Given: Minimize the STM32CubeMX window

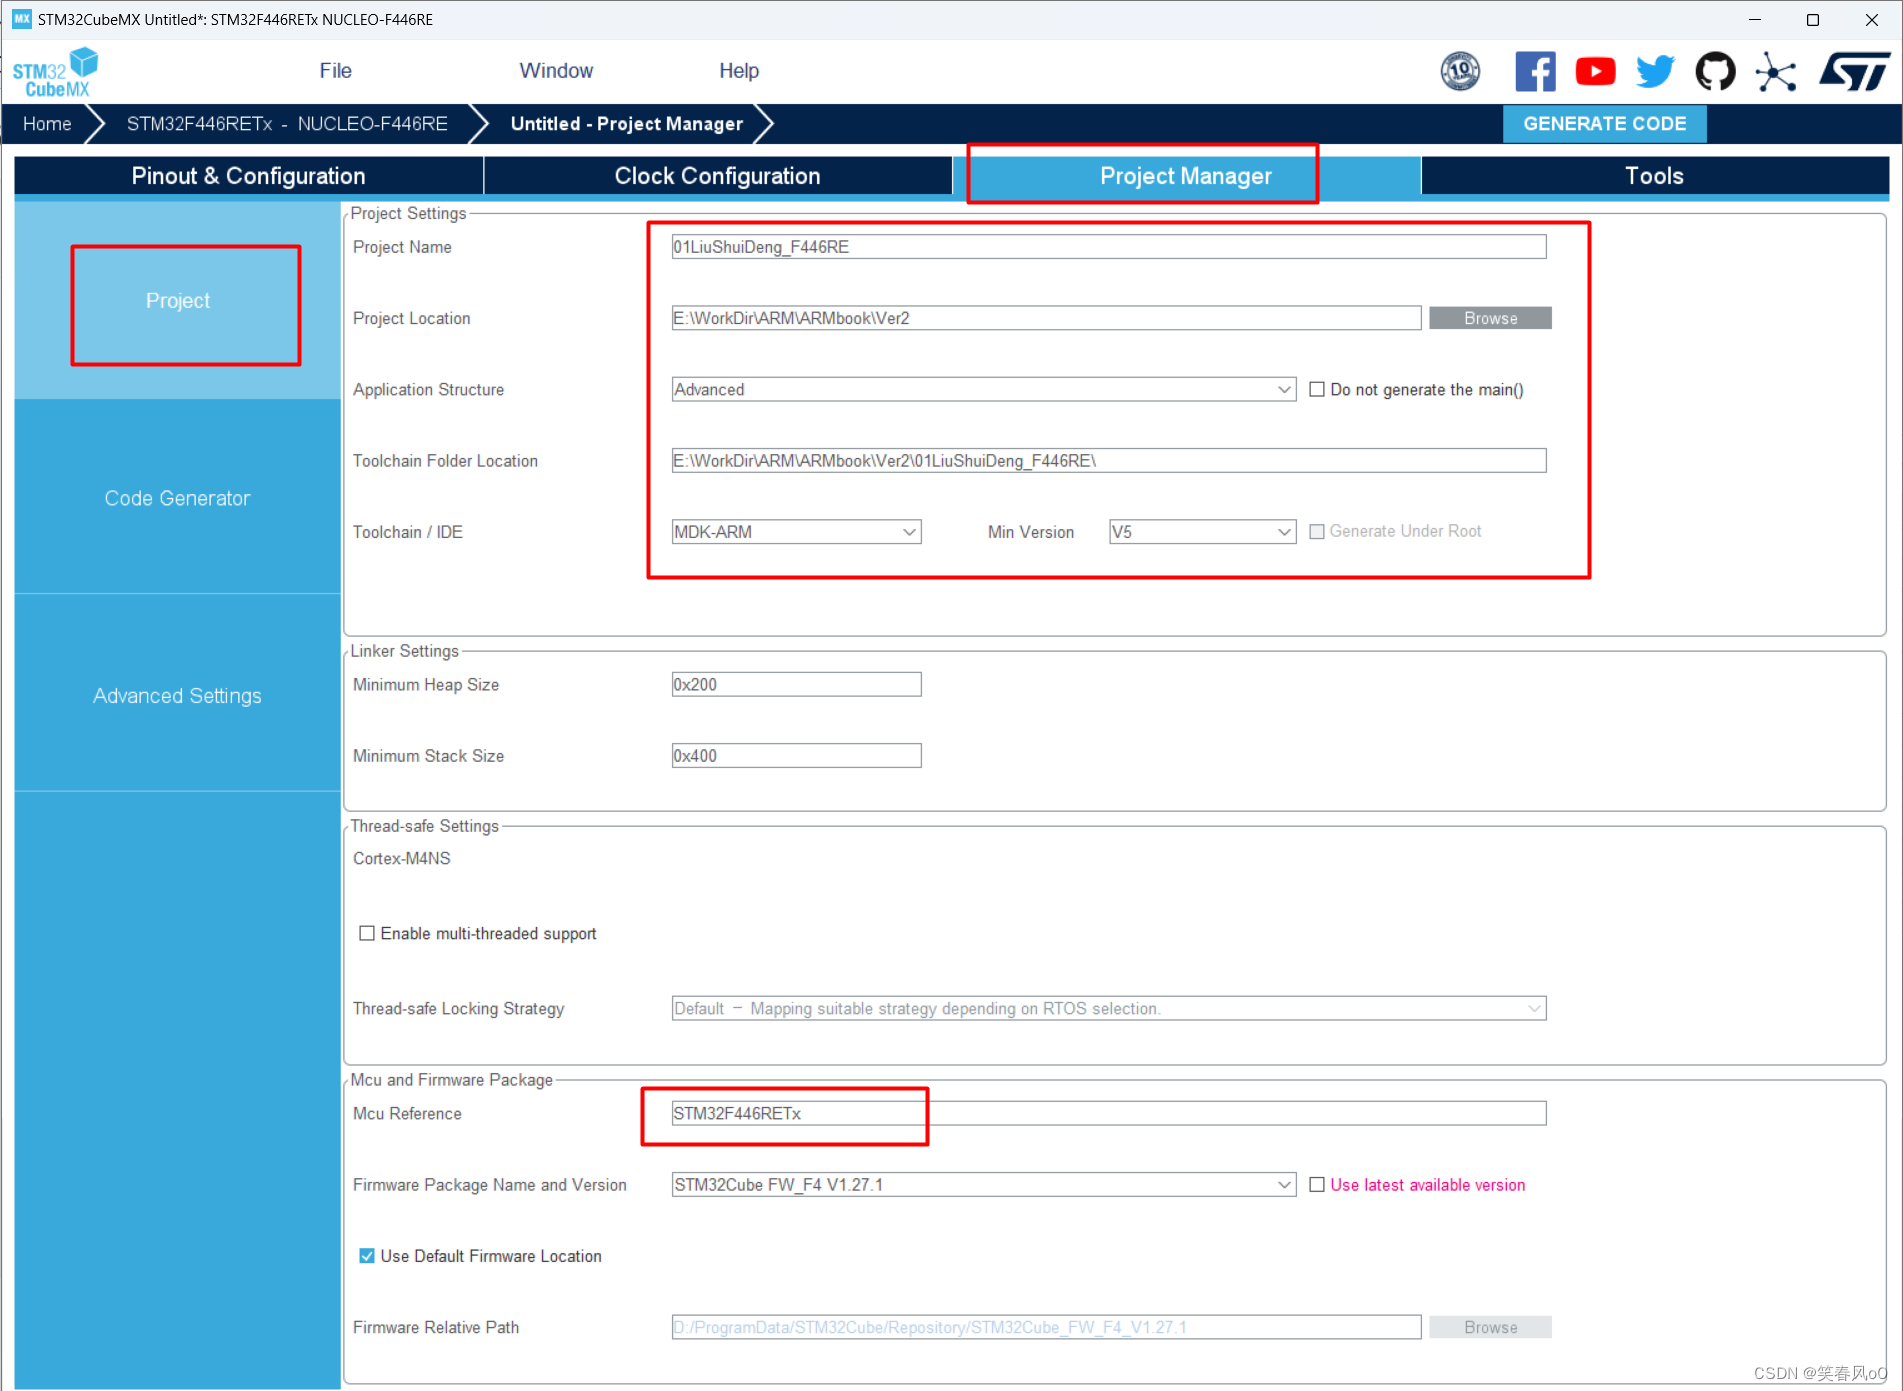Looking at the screenshot, I should 1755,19.
